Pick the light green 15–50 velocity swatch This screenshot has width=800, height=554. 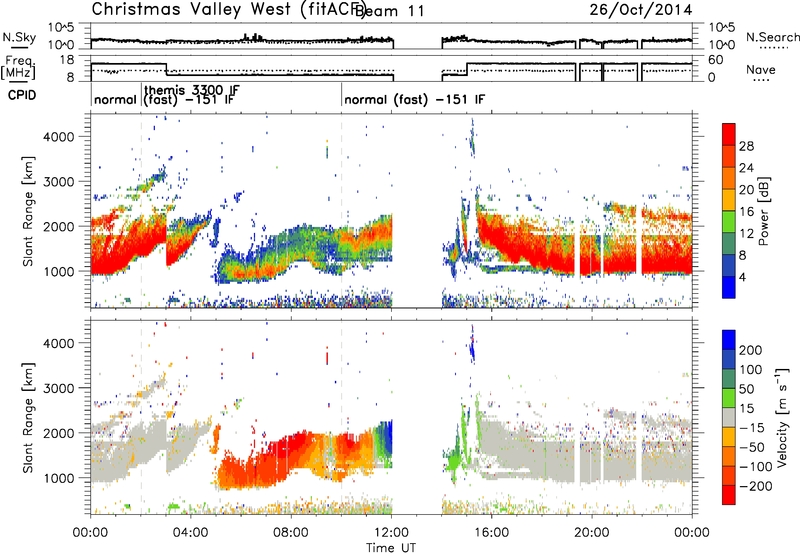(729, 398)
